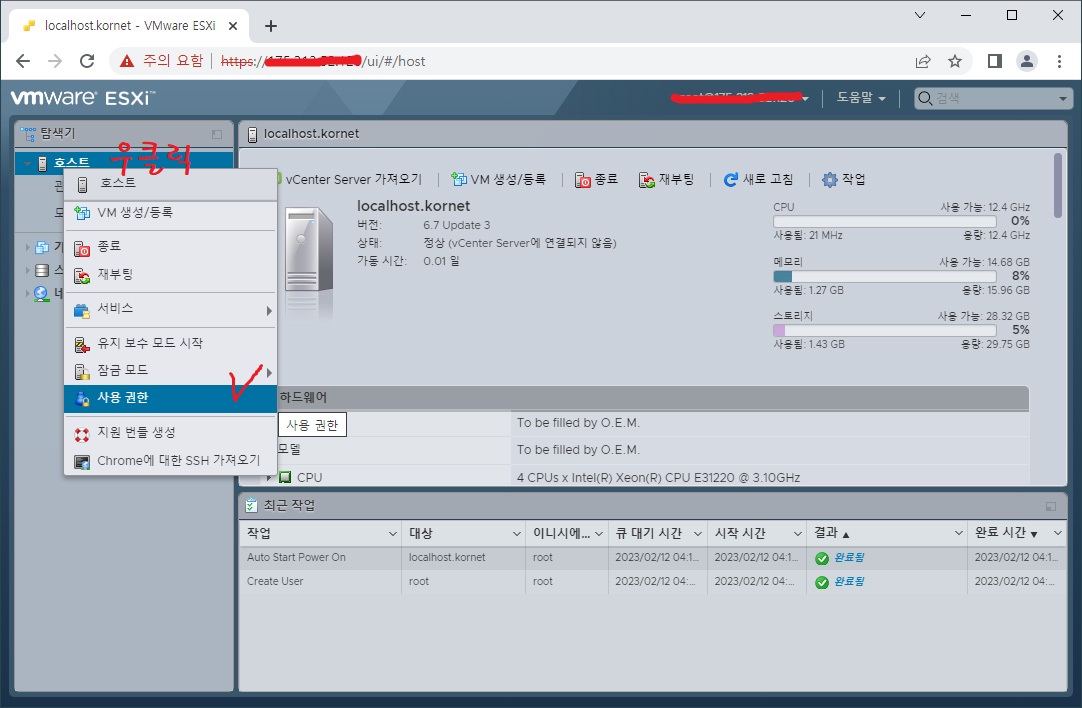Viewport: 1082px width, 708px height.
Task: Click 사용 권한 key icon in menu
Action: click(82, 399)
